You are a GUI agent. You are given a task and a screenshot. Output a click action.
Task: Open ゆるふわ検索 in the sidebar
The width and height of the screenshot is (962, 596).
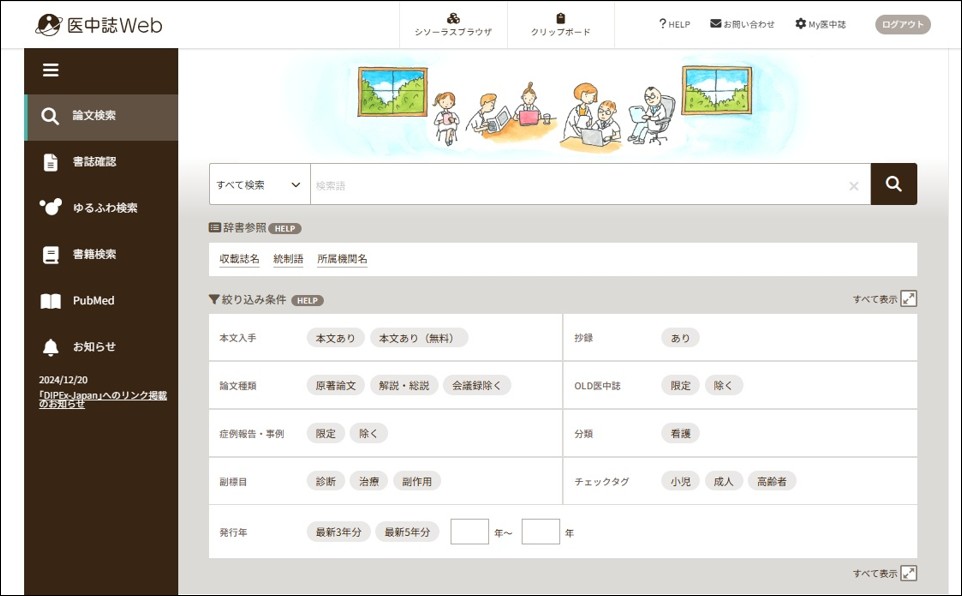tap(101, 208)
